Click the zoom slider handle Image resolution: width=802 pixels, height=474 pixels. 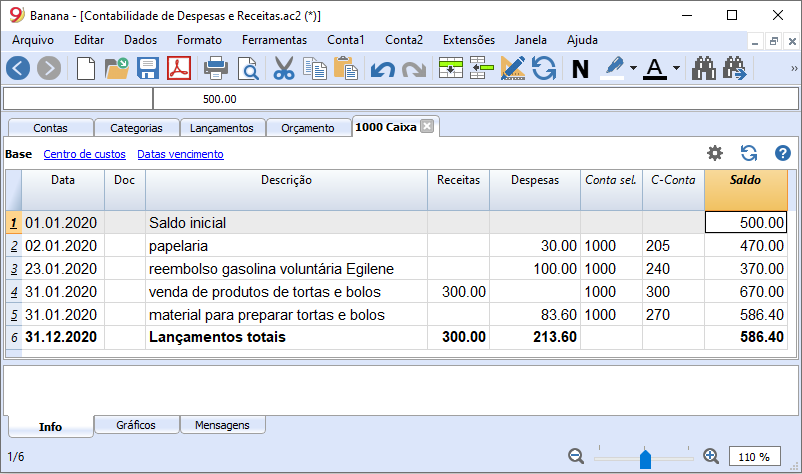coord(645,458)
